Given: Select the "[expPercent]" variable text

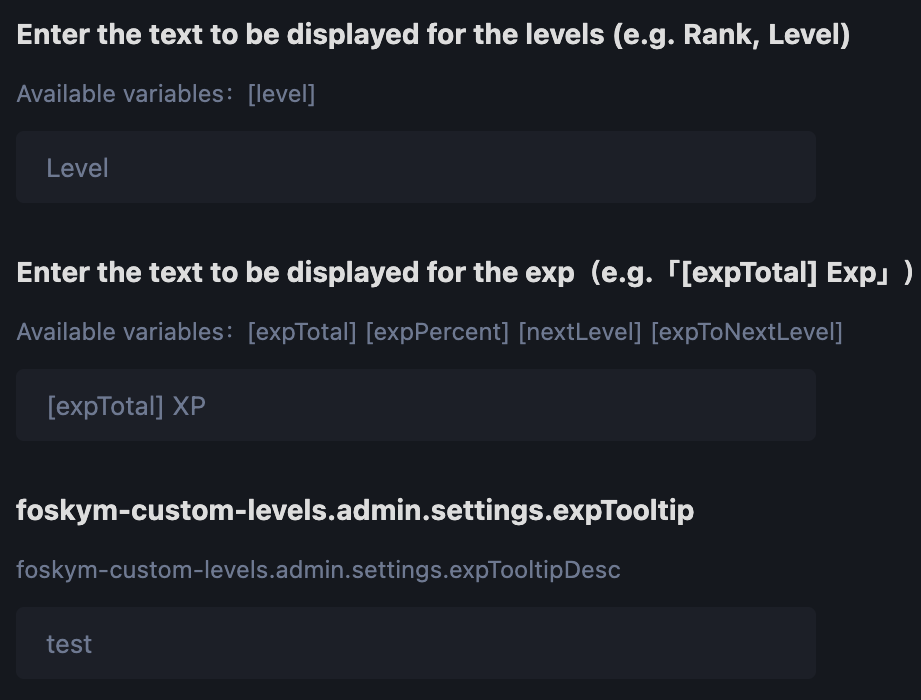Looking at the screenshot, I should point(437,332).
